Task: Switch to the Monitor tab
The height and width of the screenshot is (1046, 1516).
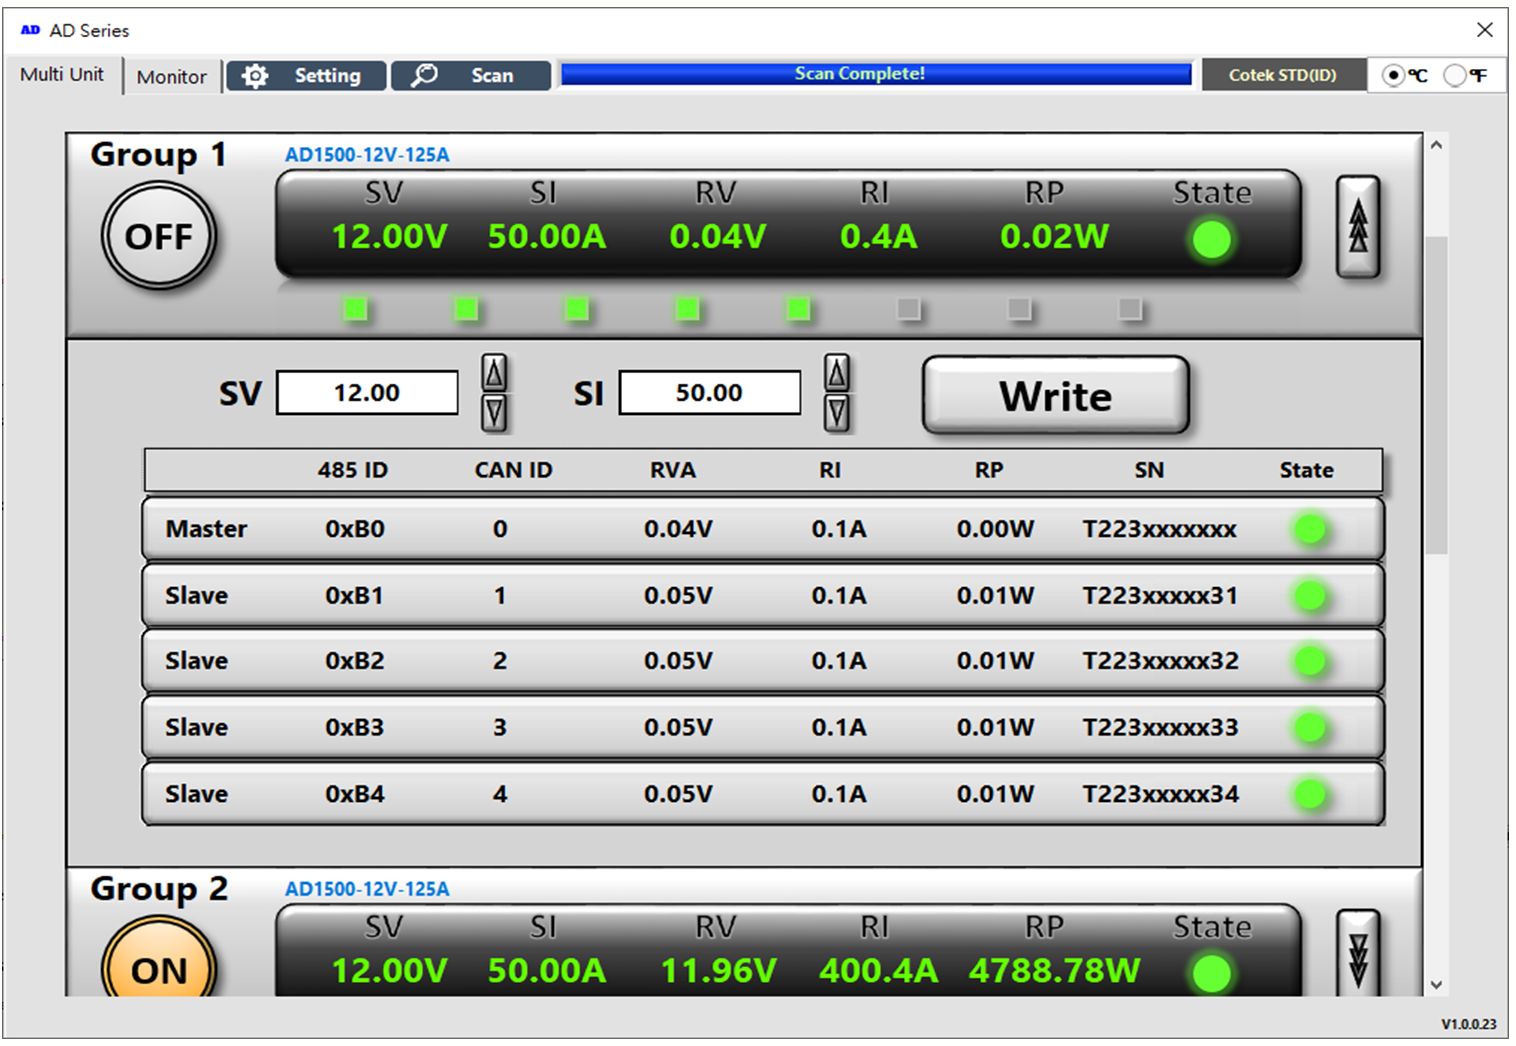Action: click(172, 77)
